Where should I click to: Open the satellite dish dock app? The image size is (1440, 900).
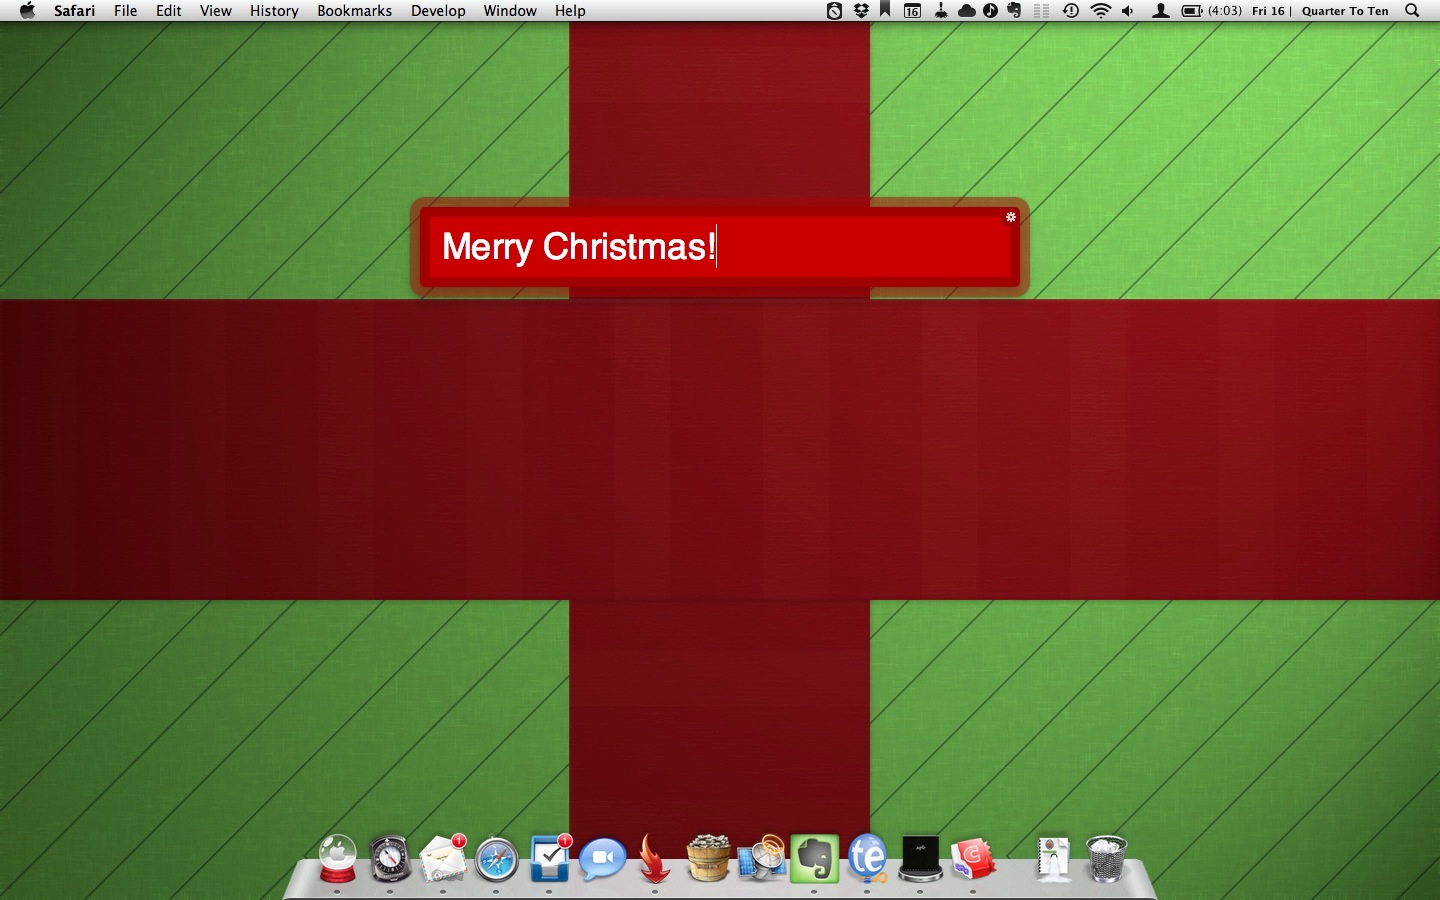pos(761,859)
